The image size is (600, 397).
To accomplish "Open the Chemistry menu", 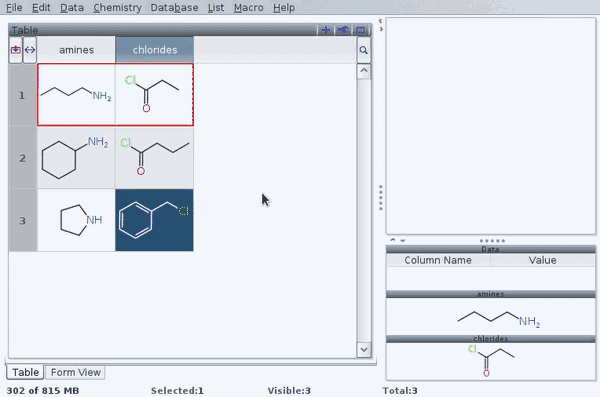I will click(x=117, y=8).
